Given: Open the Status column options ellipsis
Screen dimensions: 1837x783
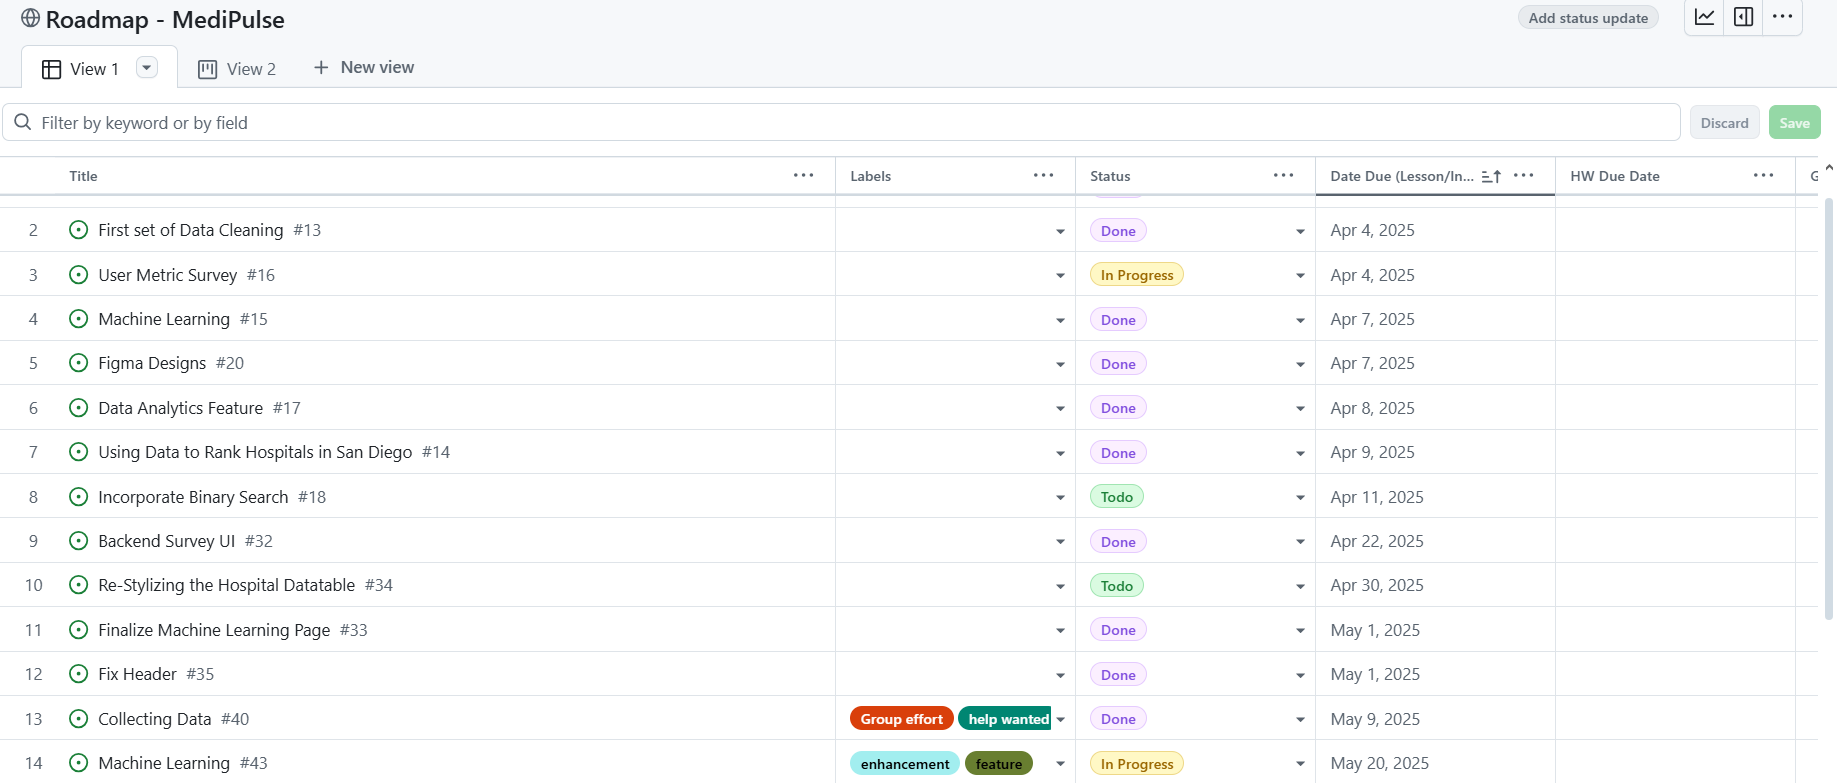Looking at the screenshot, I should (1284, 175).
